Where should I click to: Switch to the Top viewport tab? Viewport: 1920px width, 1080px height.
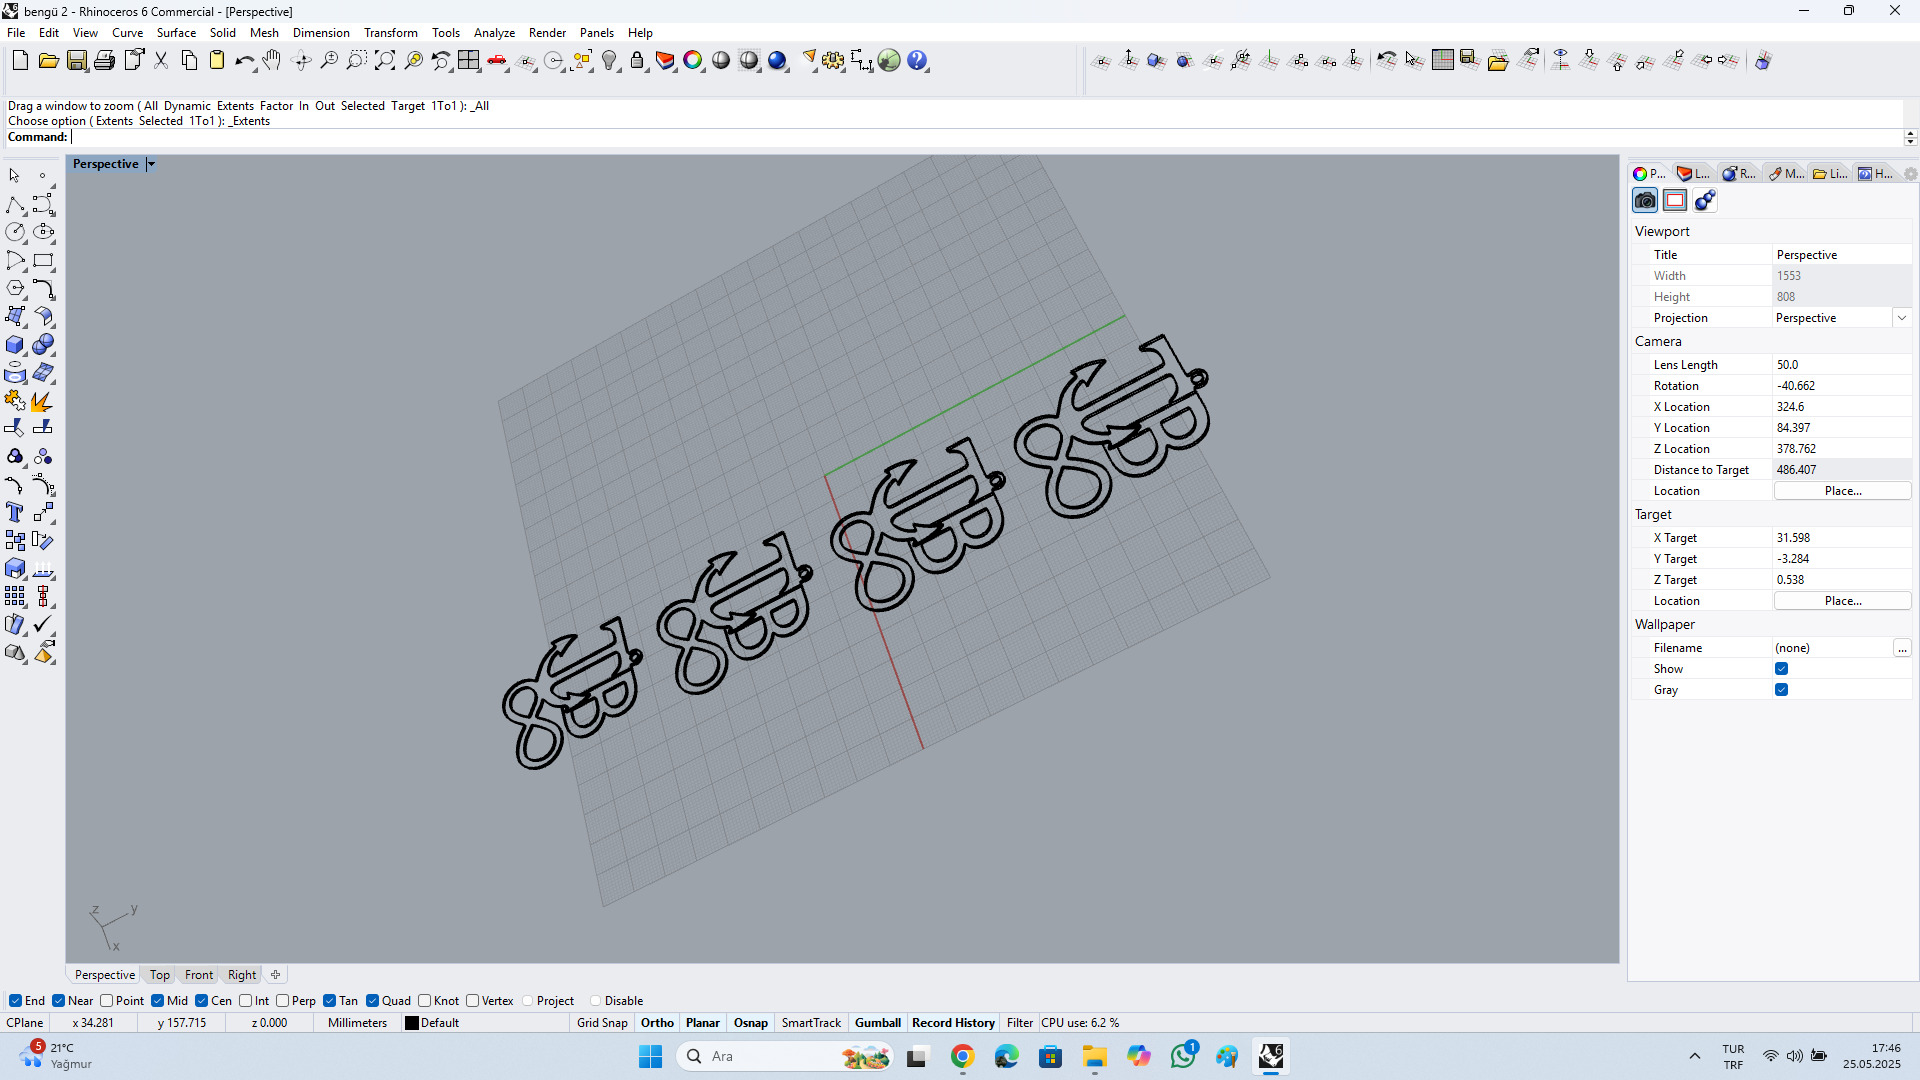point(159,975)
